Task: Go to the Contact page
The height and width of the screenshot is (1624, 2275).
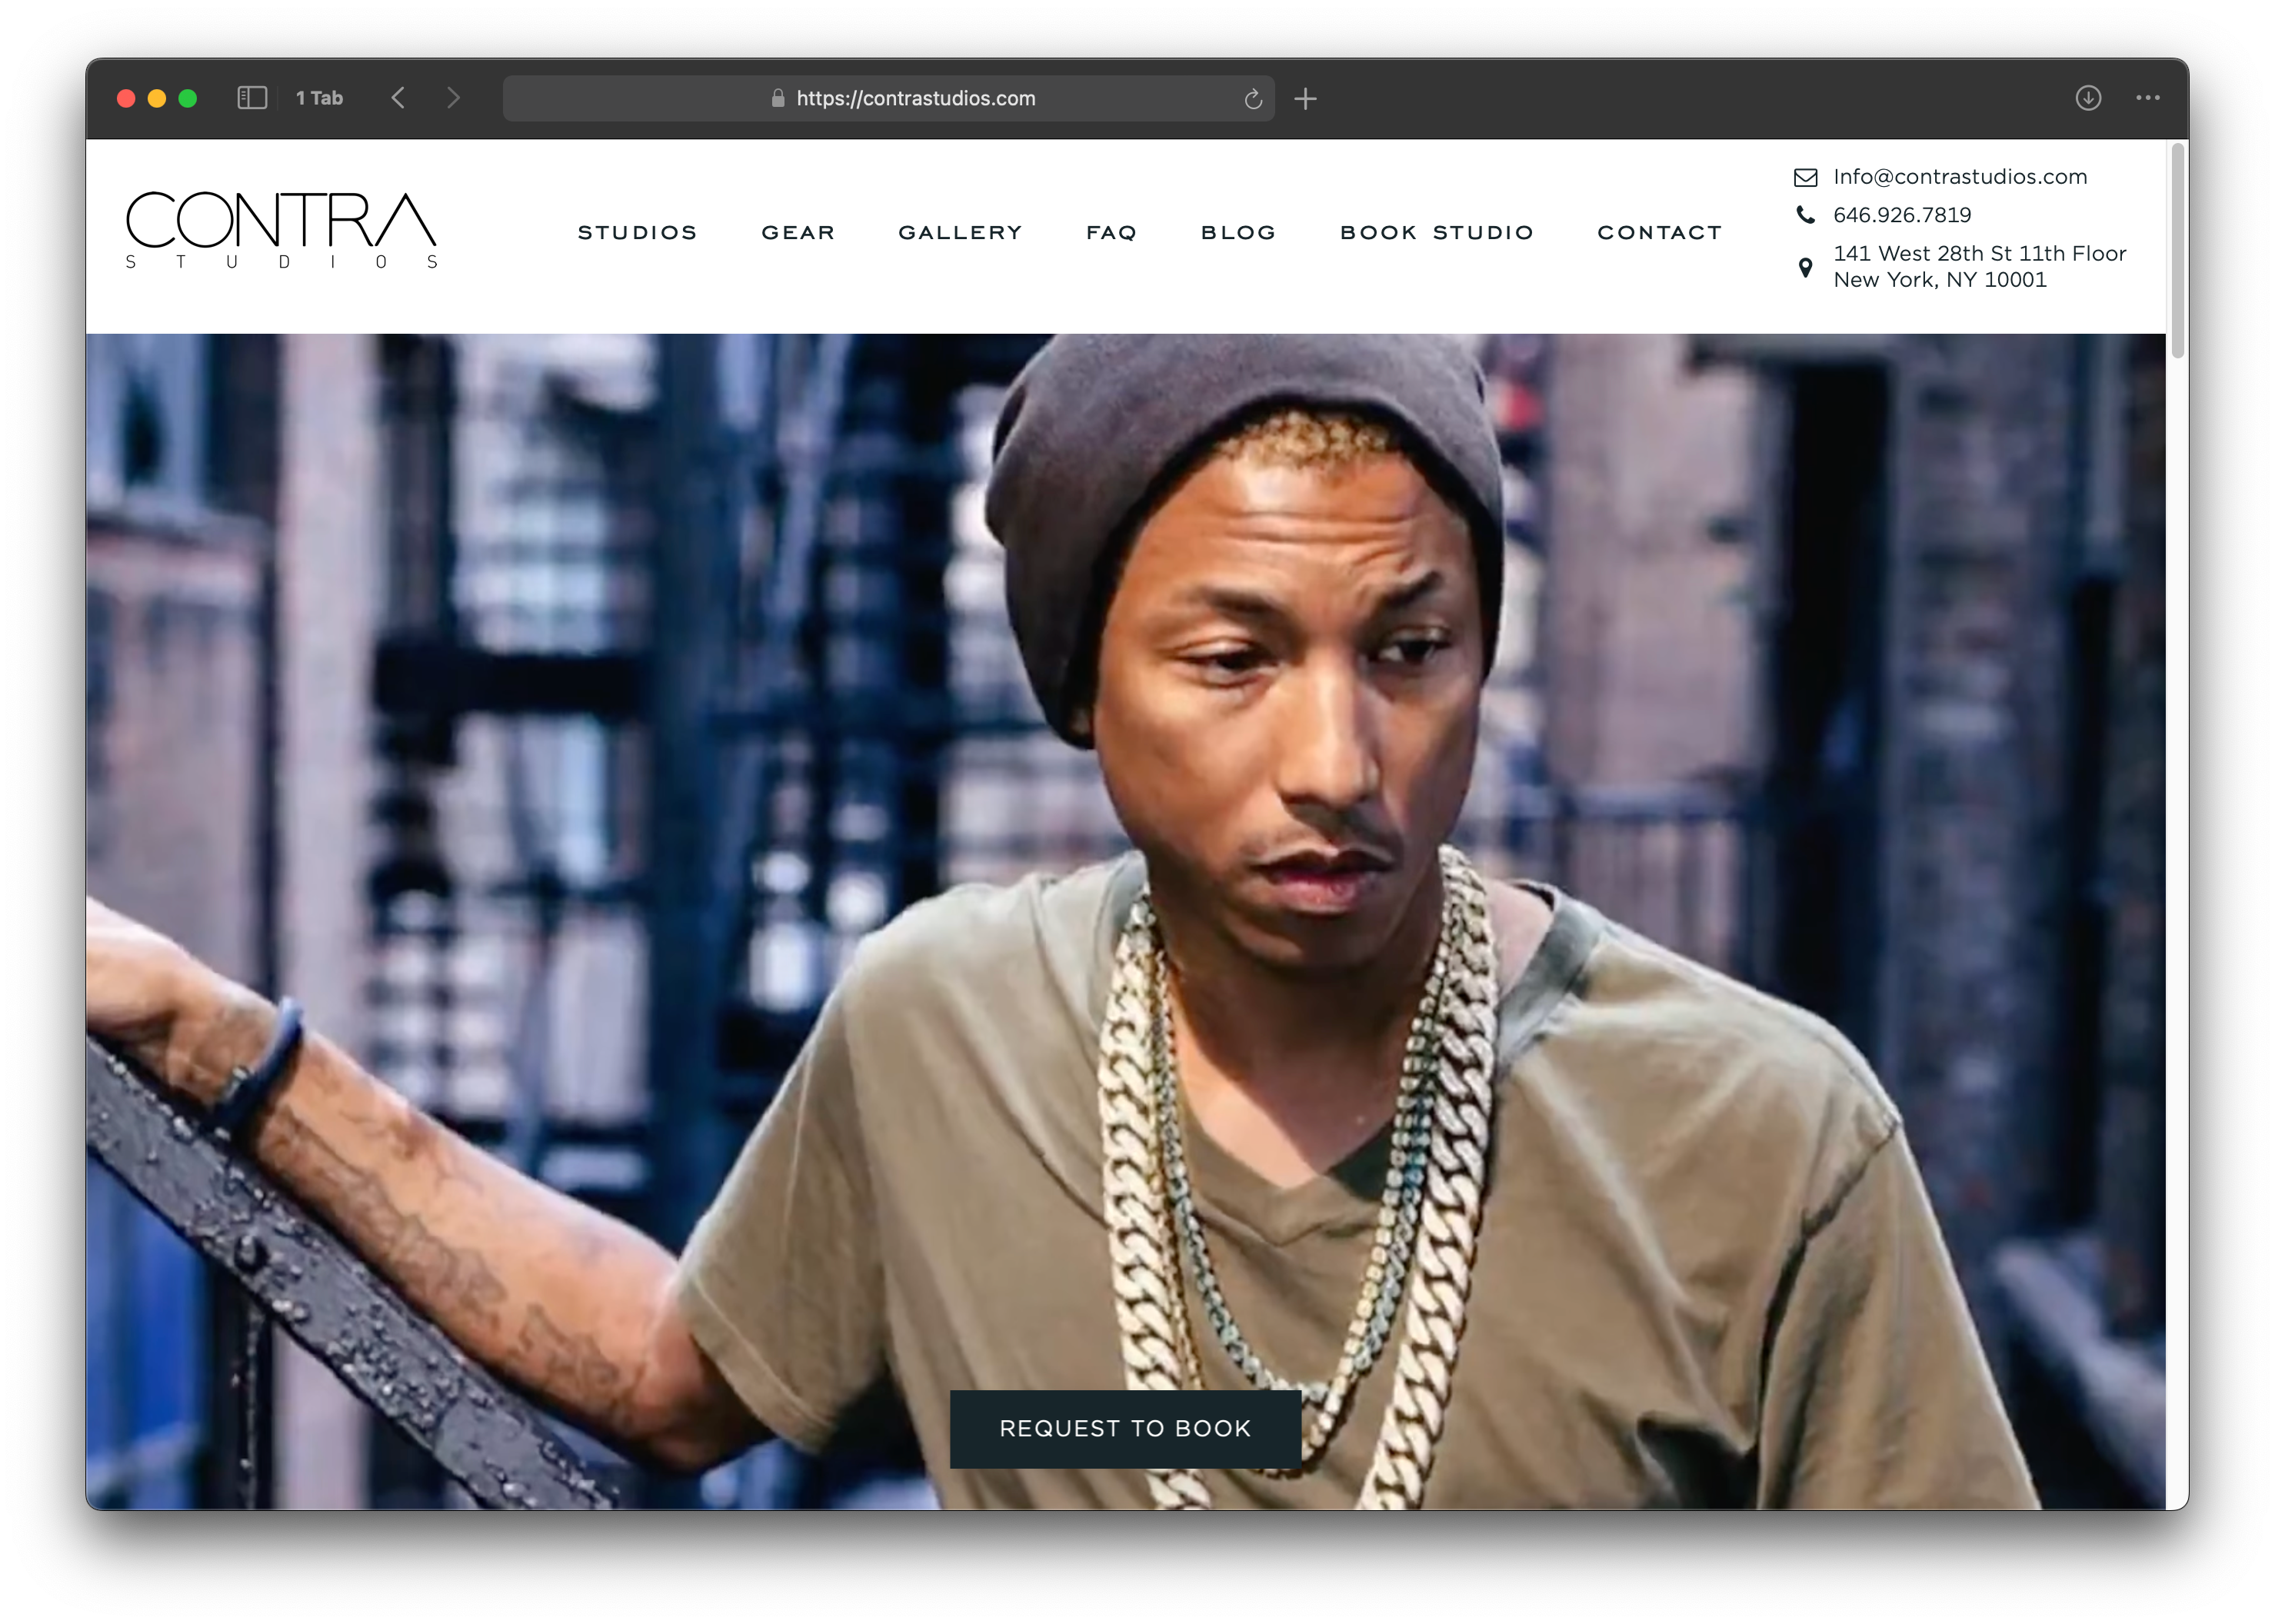Action: pyautogui.click(x=1659, y=233)
